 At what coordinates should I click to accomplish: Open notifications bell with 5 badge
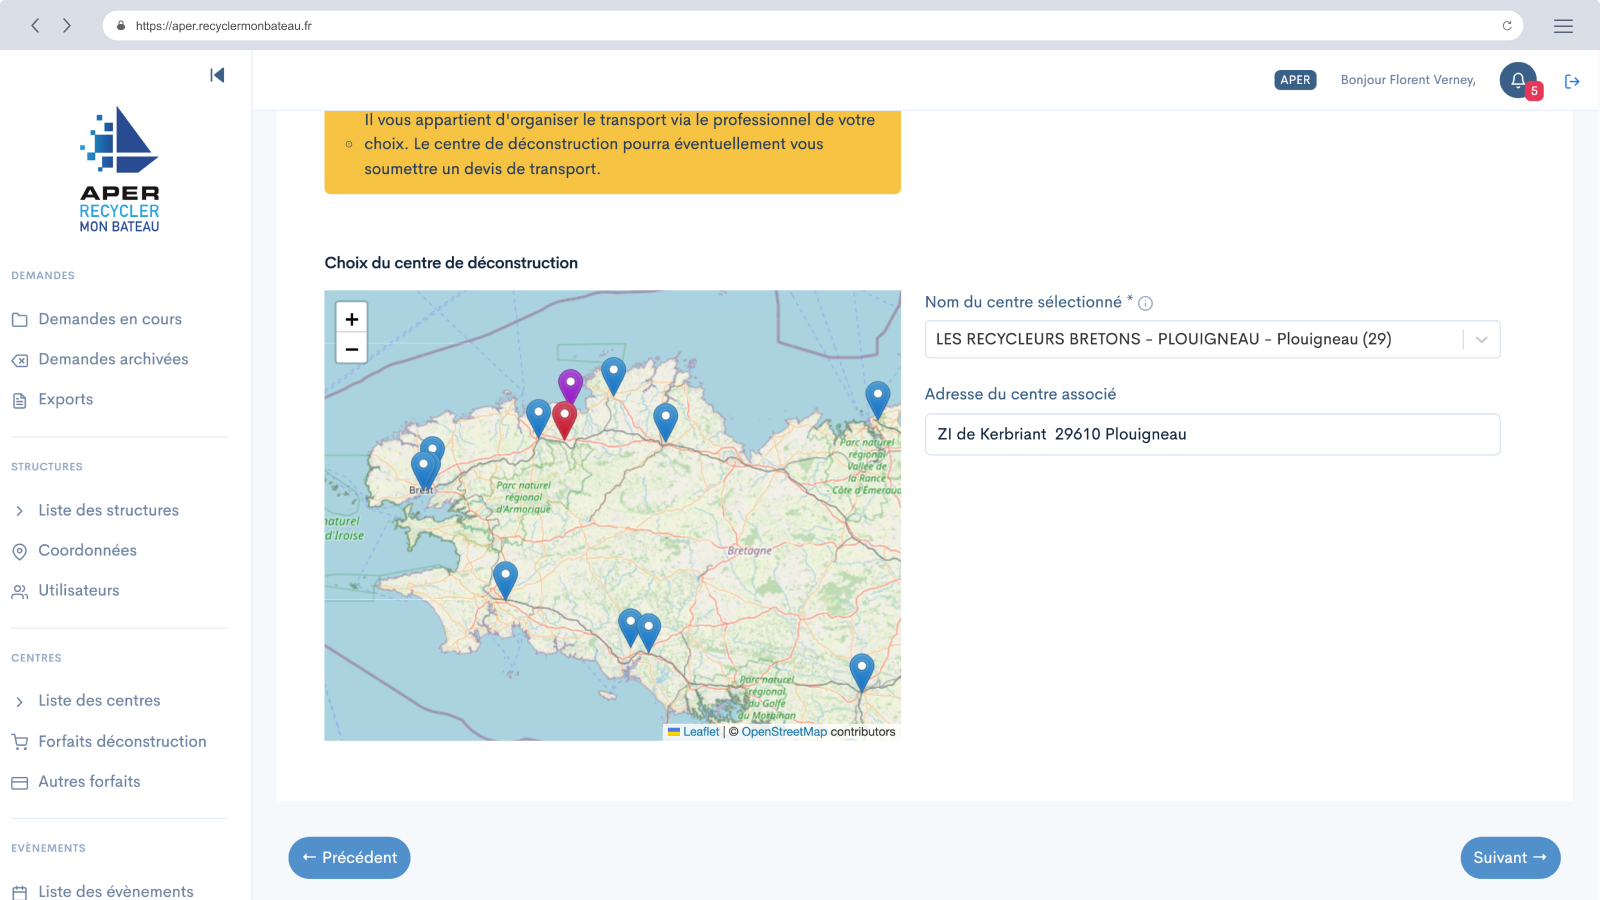click(1518, 80)
